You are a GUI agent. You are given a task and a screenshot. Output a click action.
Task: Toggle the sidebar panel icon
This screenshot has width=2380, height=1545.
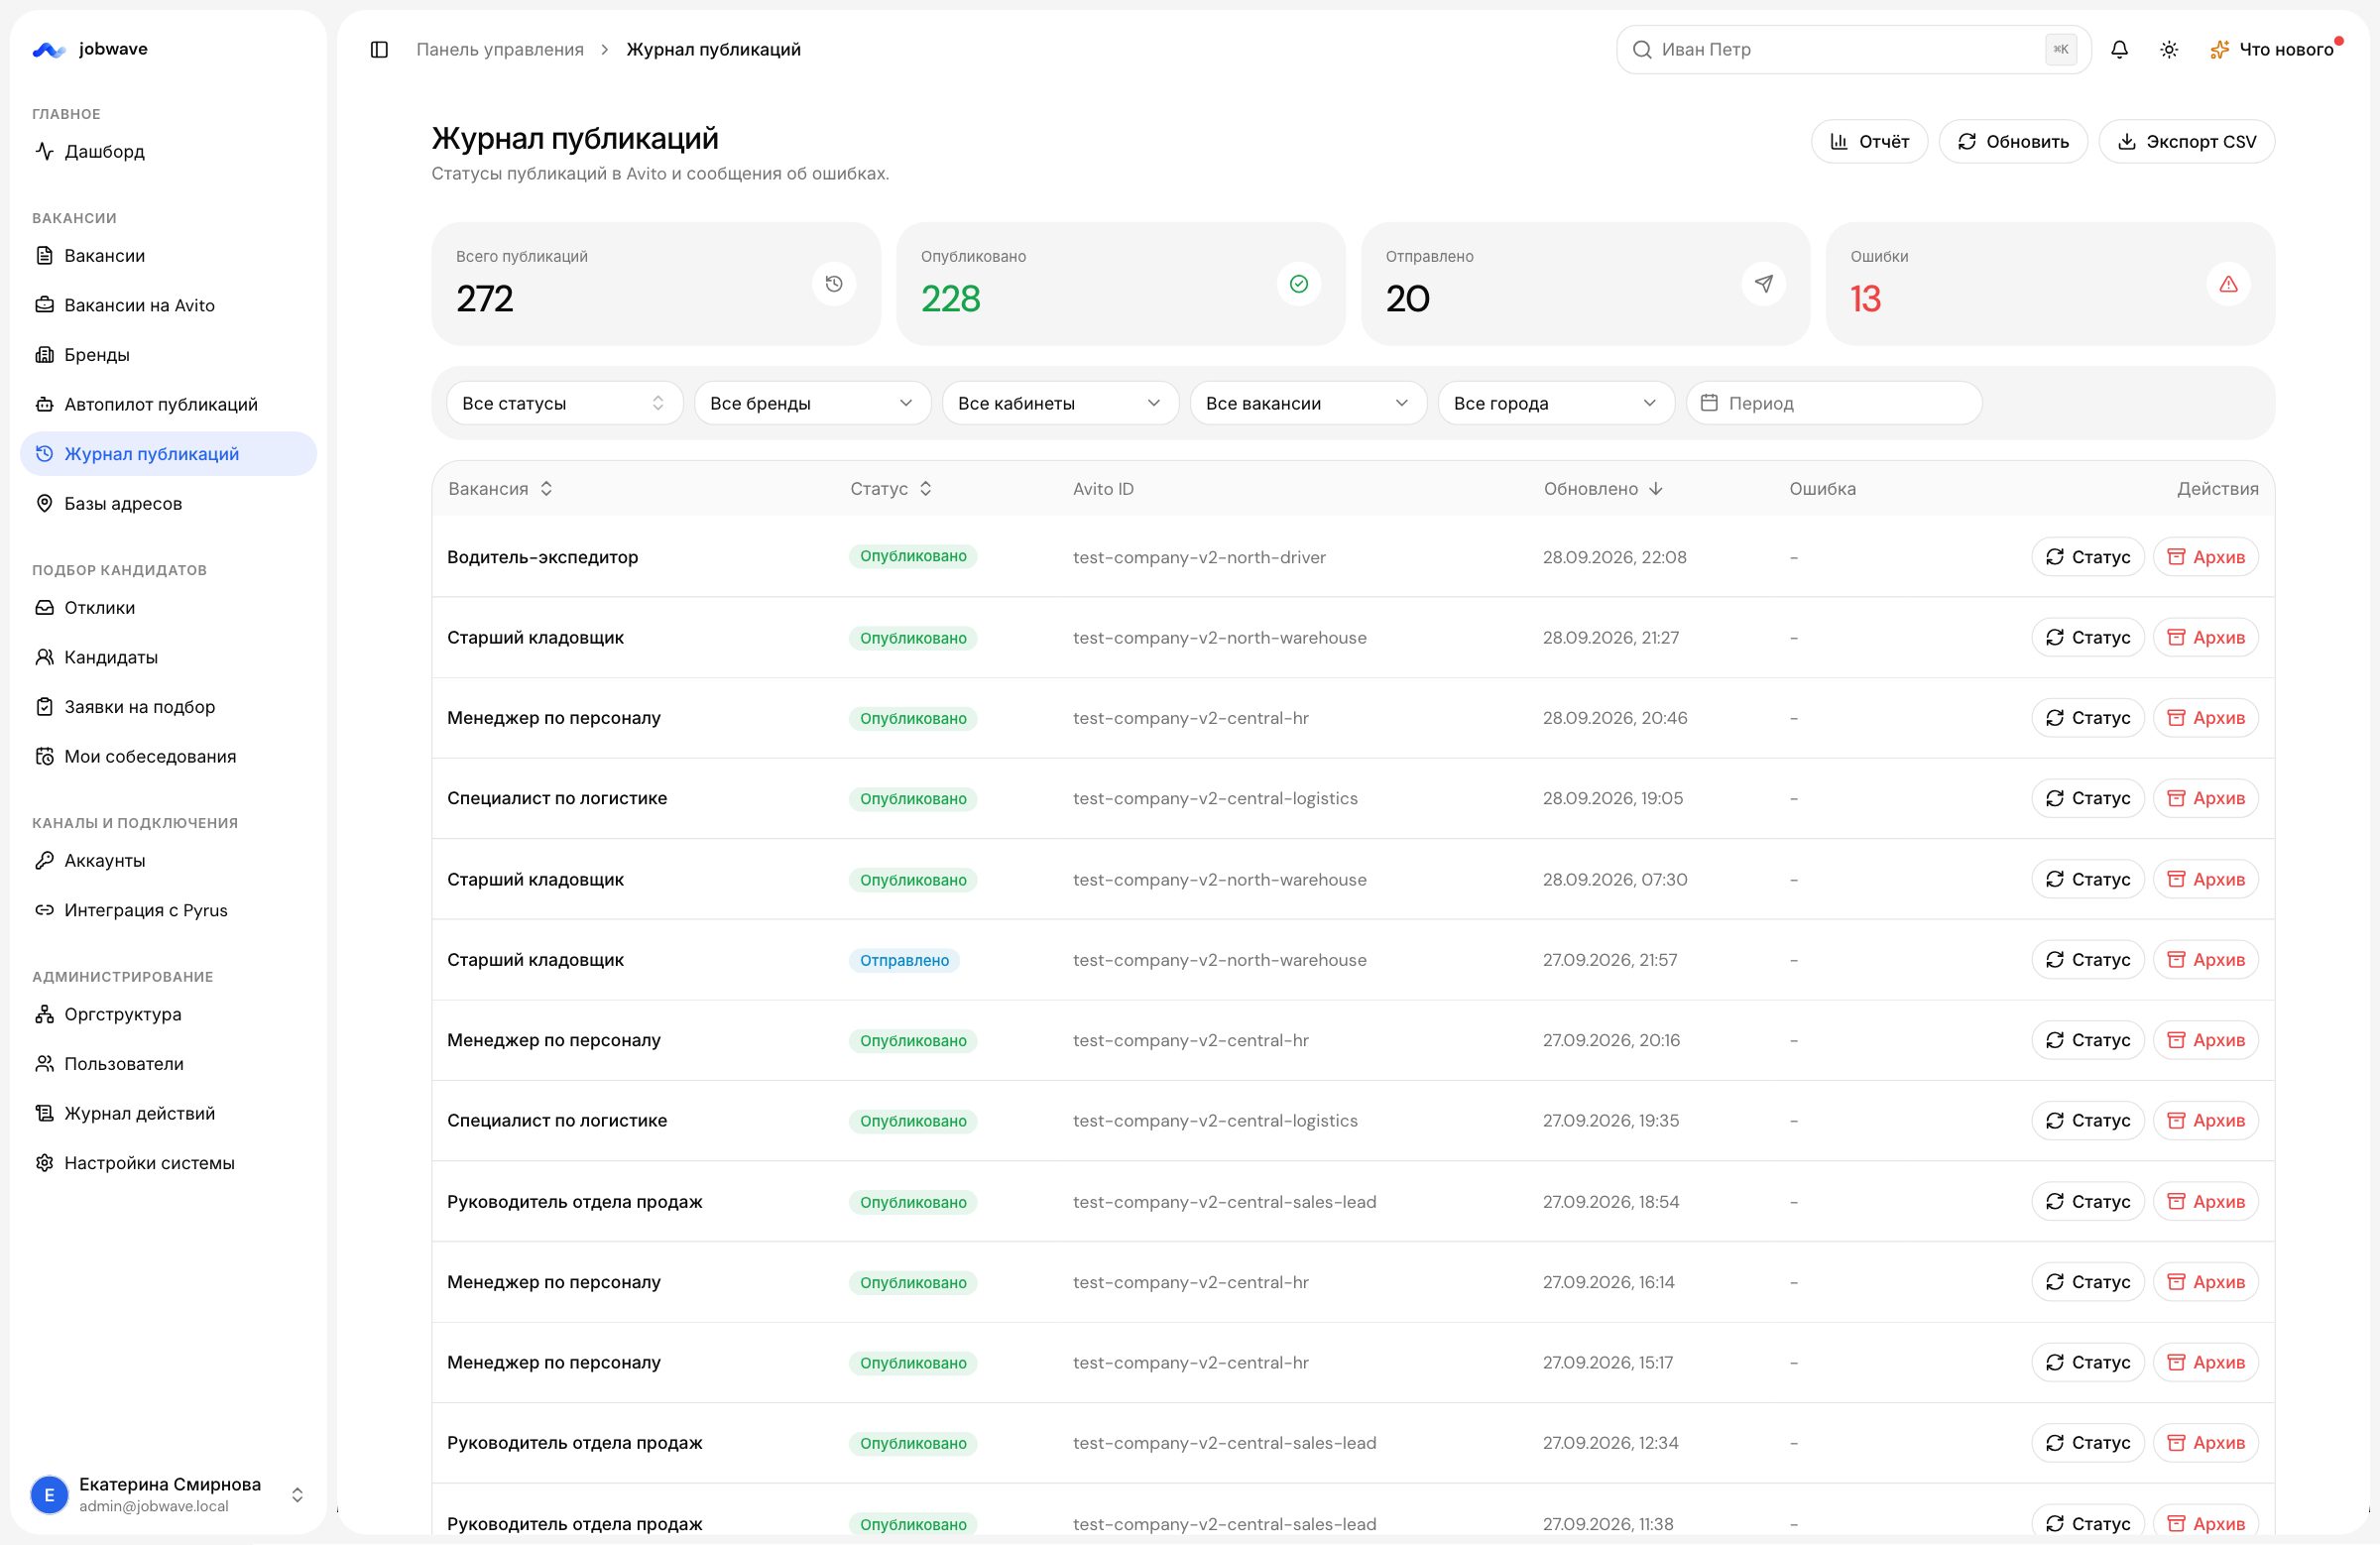point(379,49)
